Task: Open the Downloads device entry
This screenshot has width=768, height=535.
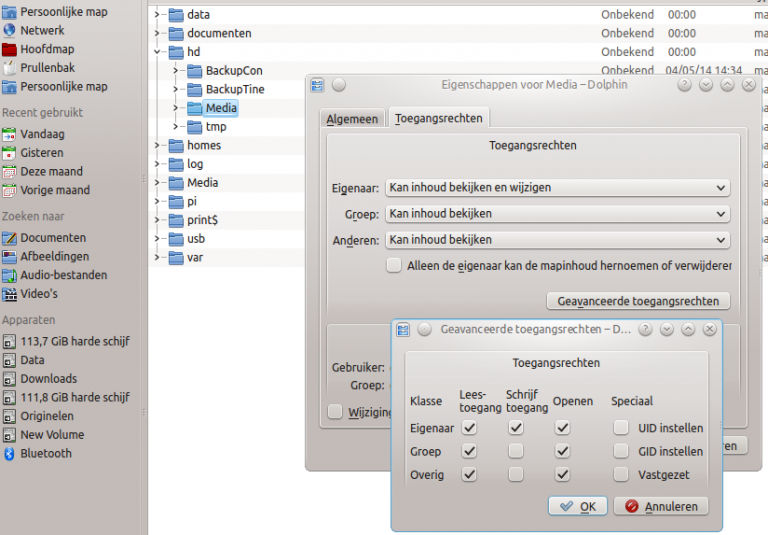Action: 48,378
